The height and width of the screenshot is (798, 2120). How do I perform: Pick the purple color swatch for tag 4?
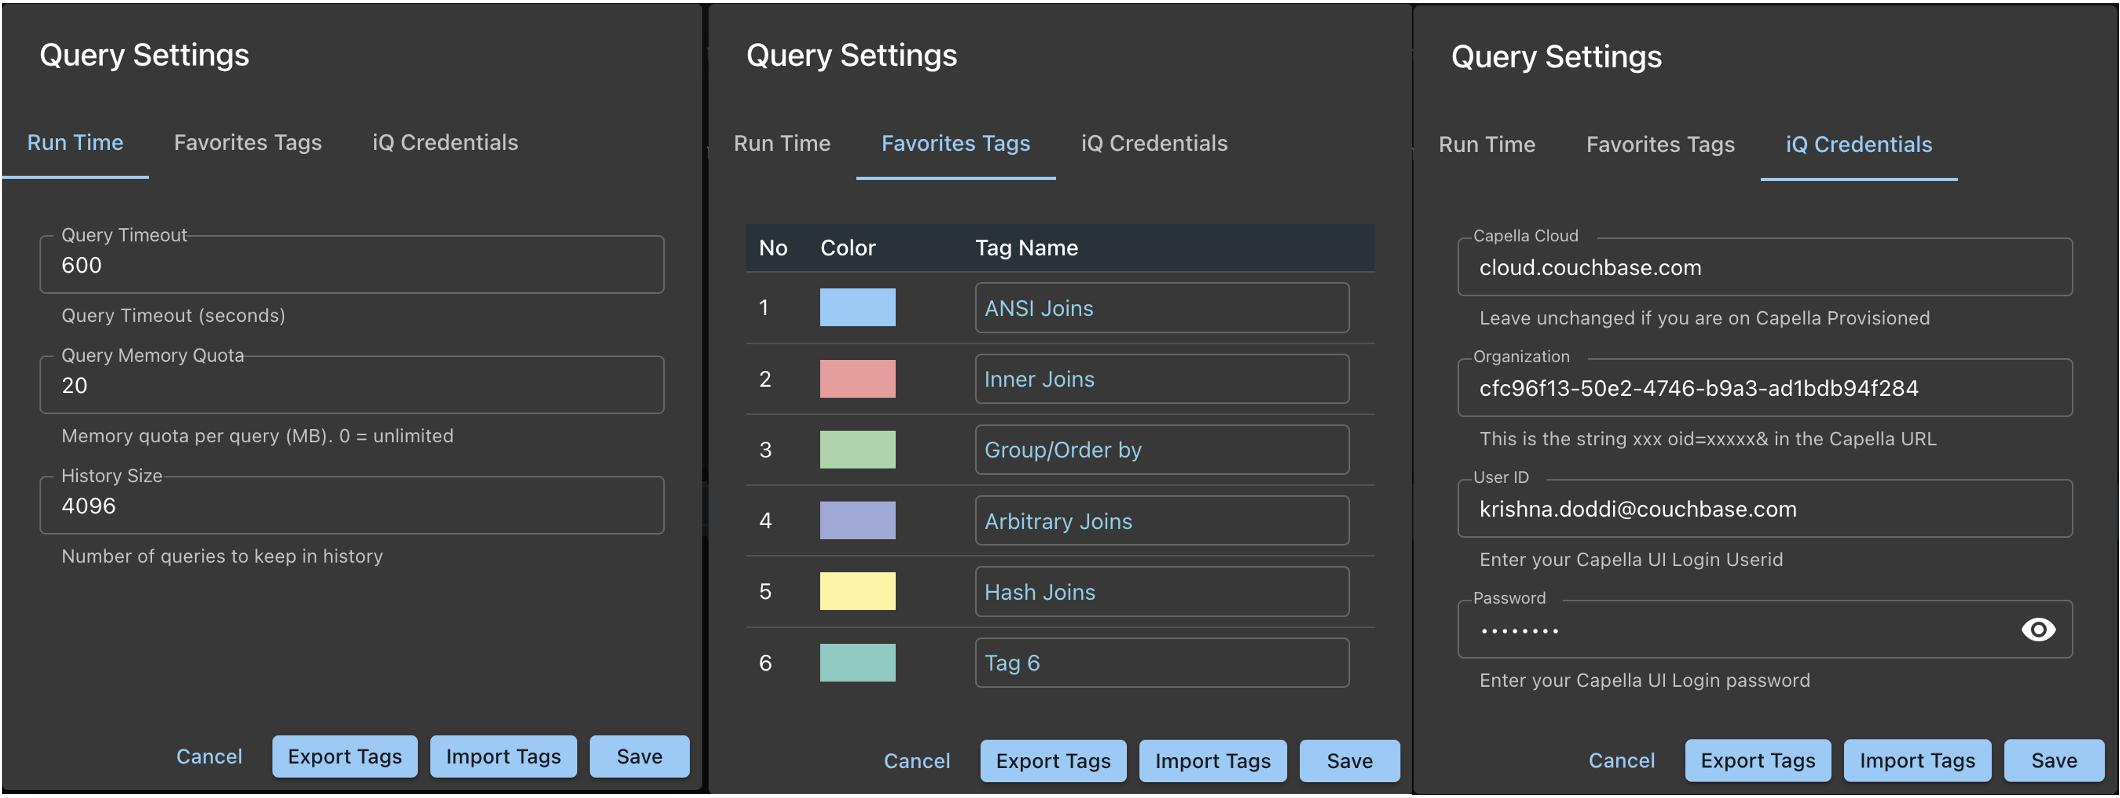[858, 521]
